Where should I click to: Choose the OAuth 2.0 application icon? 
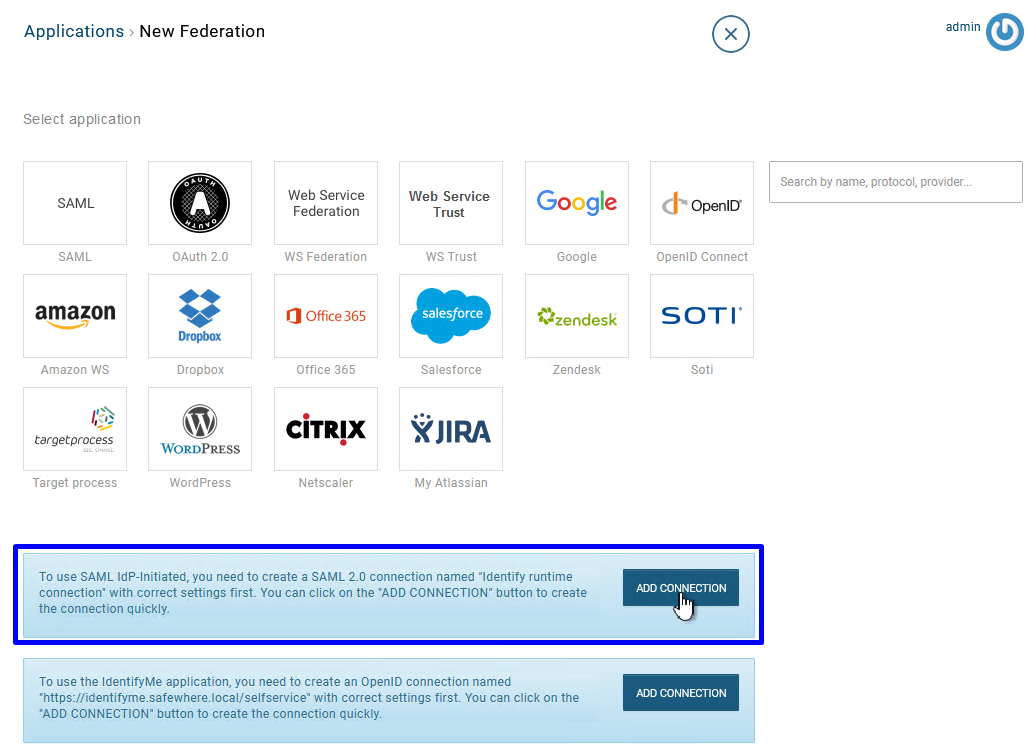point(200,203)
